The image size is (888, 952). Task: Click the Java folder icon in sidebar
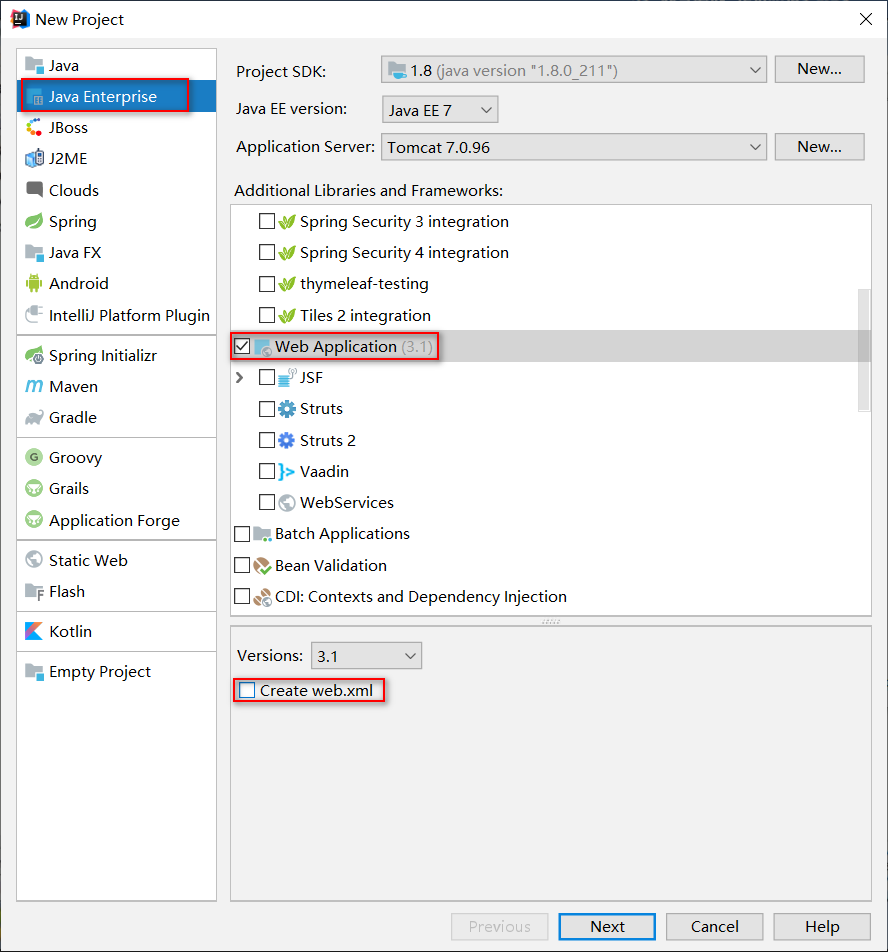click(34, 65)
